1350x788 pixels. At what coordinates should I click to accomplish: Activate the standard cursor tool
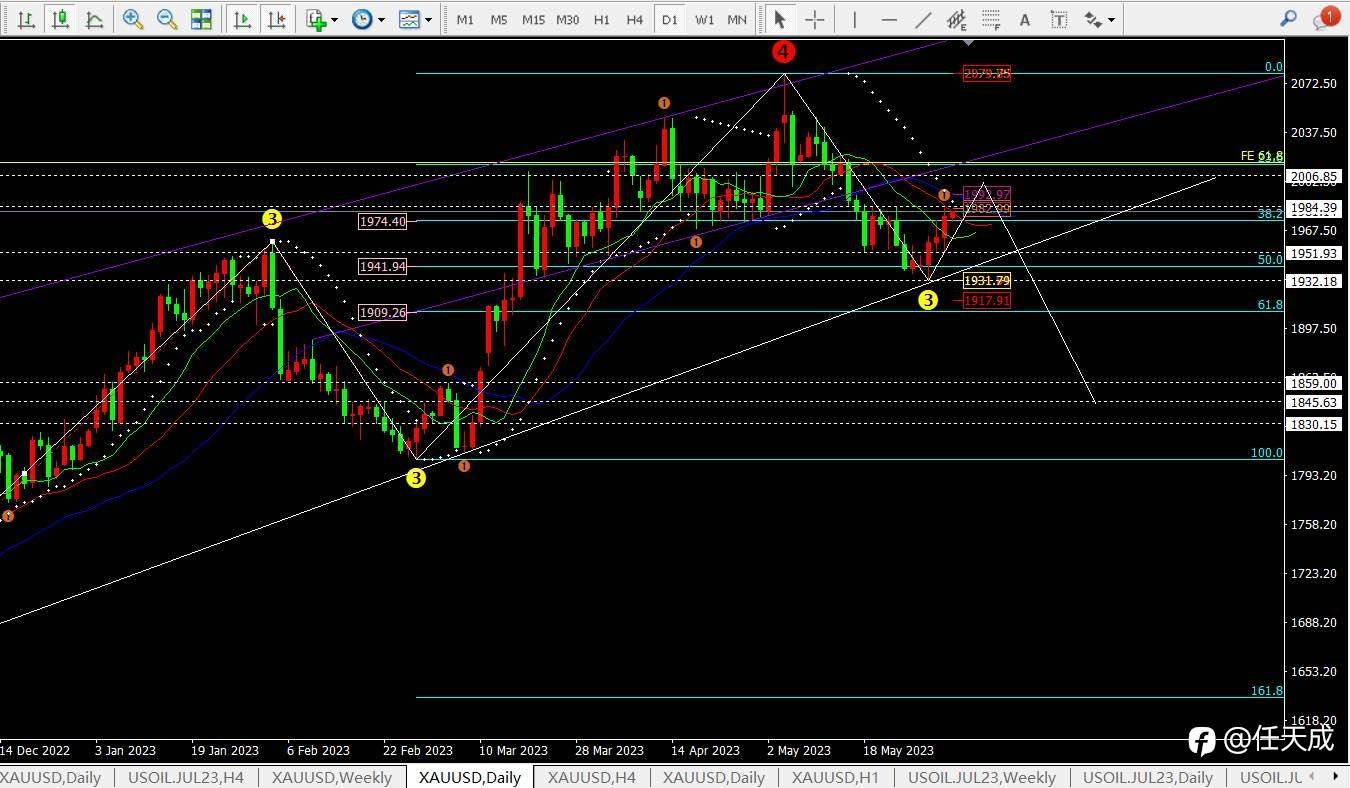pyautogui.click(x=780, y=19)
